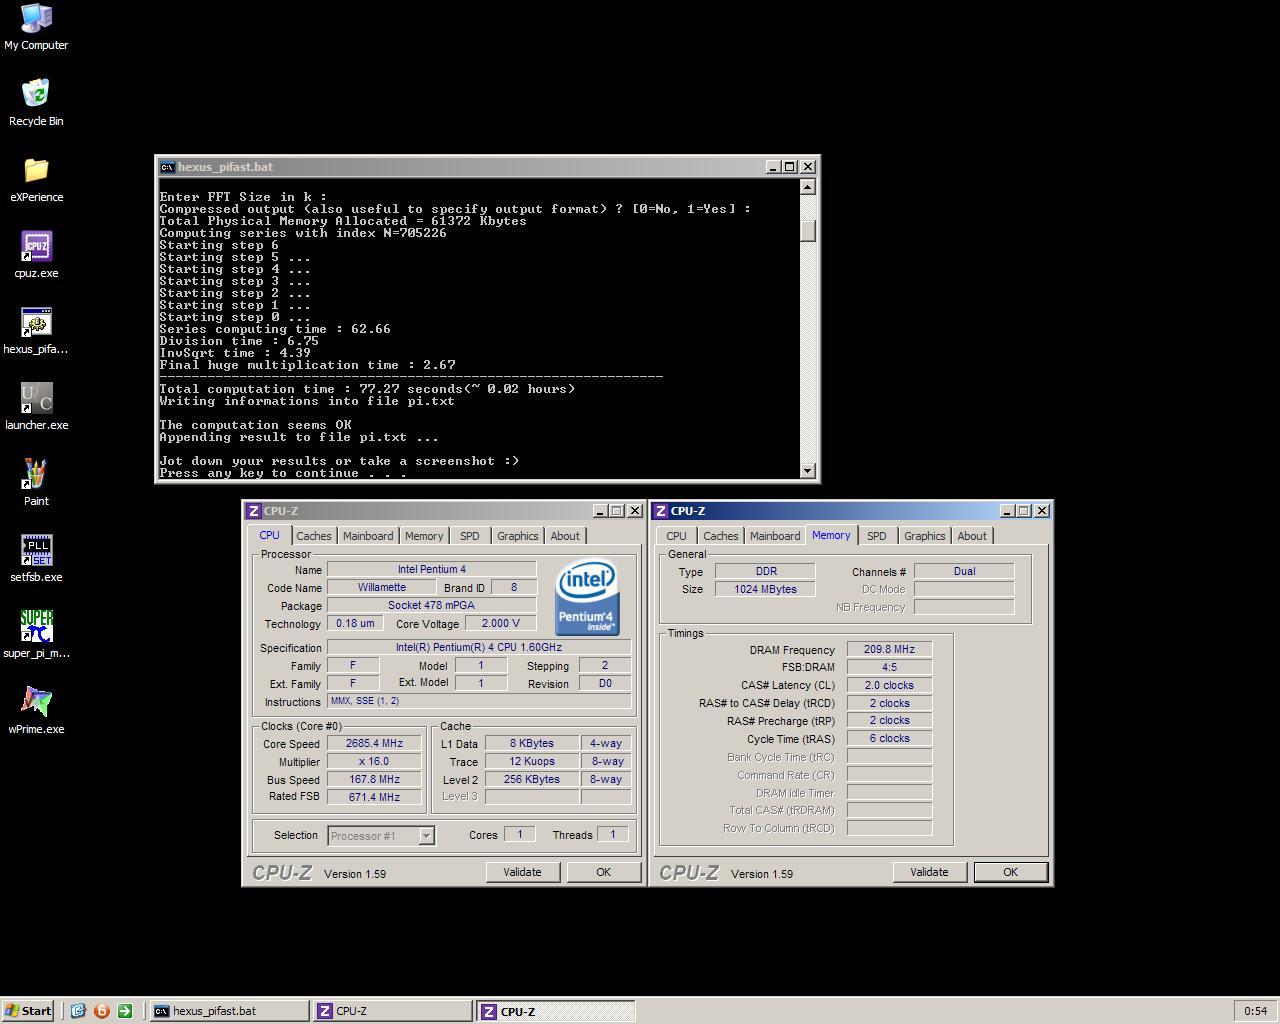Click the Package Socket 478 mPGA field
The image size is (1280, 1024).
(x=432, y=606)
